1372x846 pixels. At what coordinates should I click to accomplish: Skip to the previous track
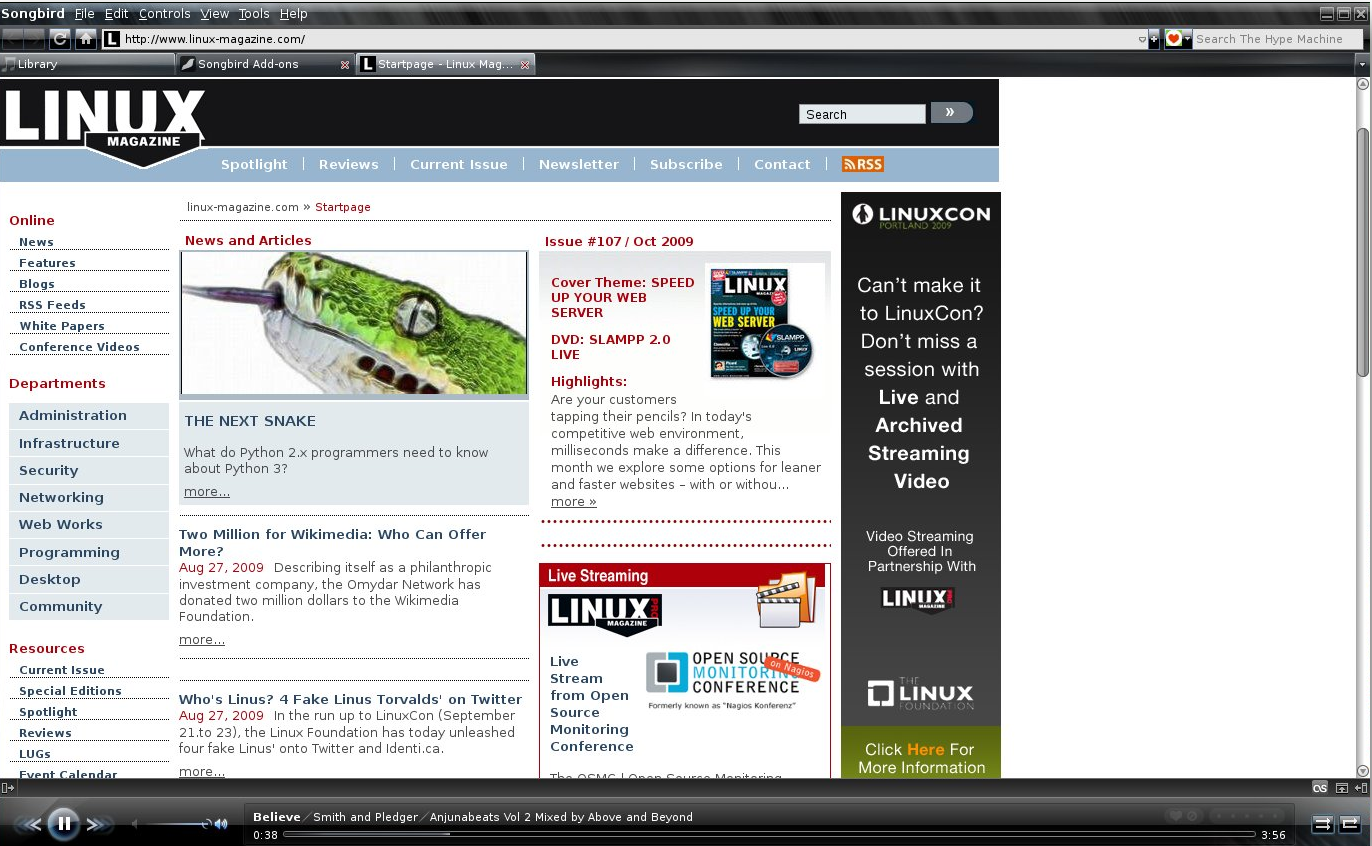pos(29,825)
